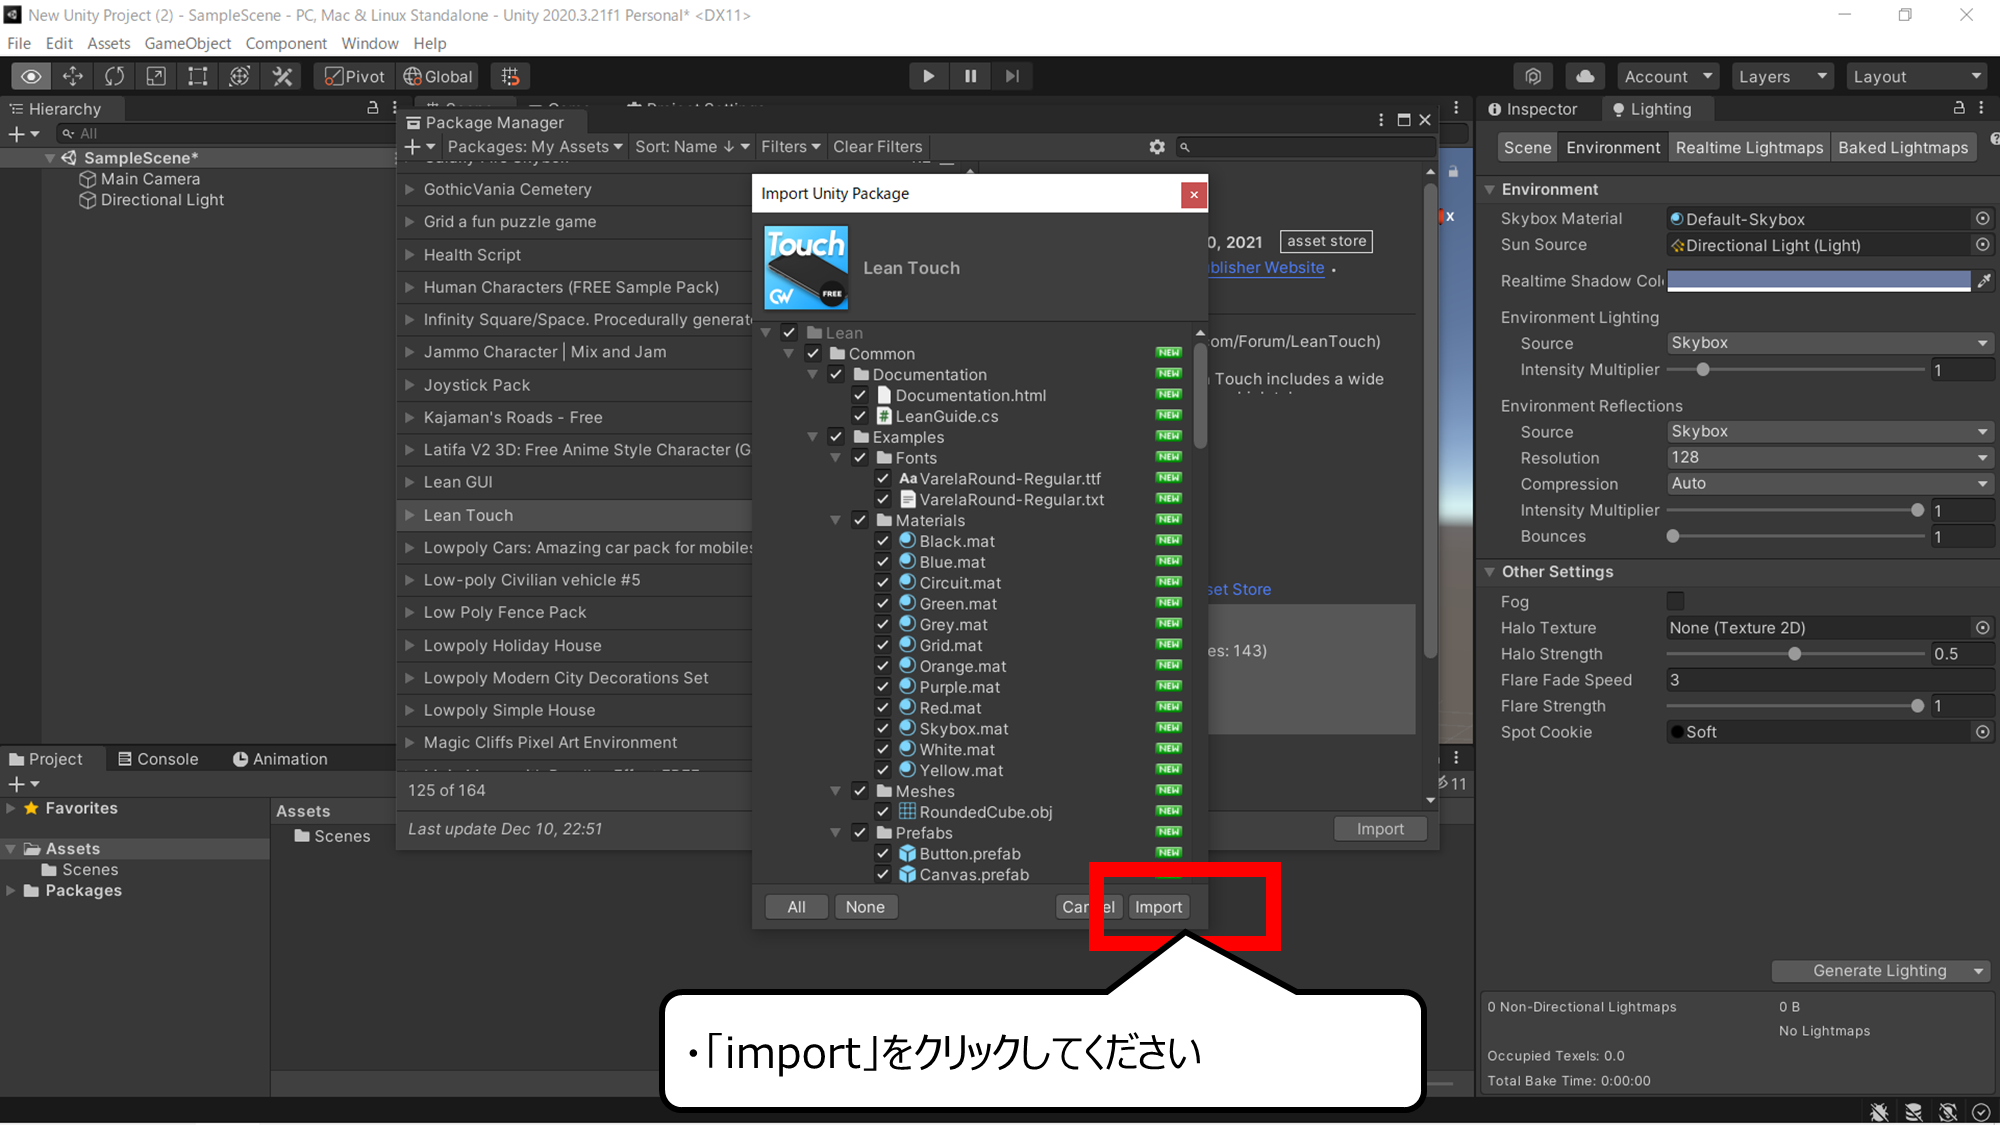
Task: Switch to the Scene tab in Lighting
Action: pos(1527,147)
